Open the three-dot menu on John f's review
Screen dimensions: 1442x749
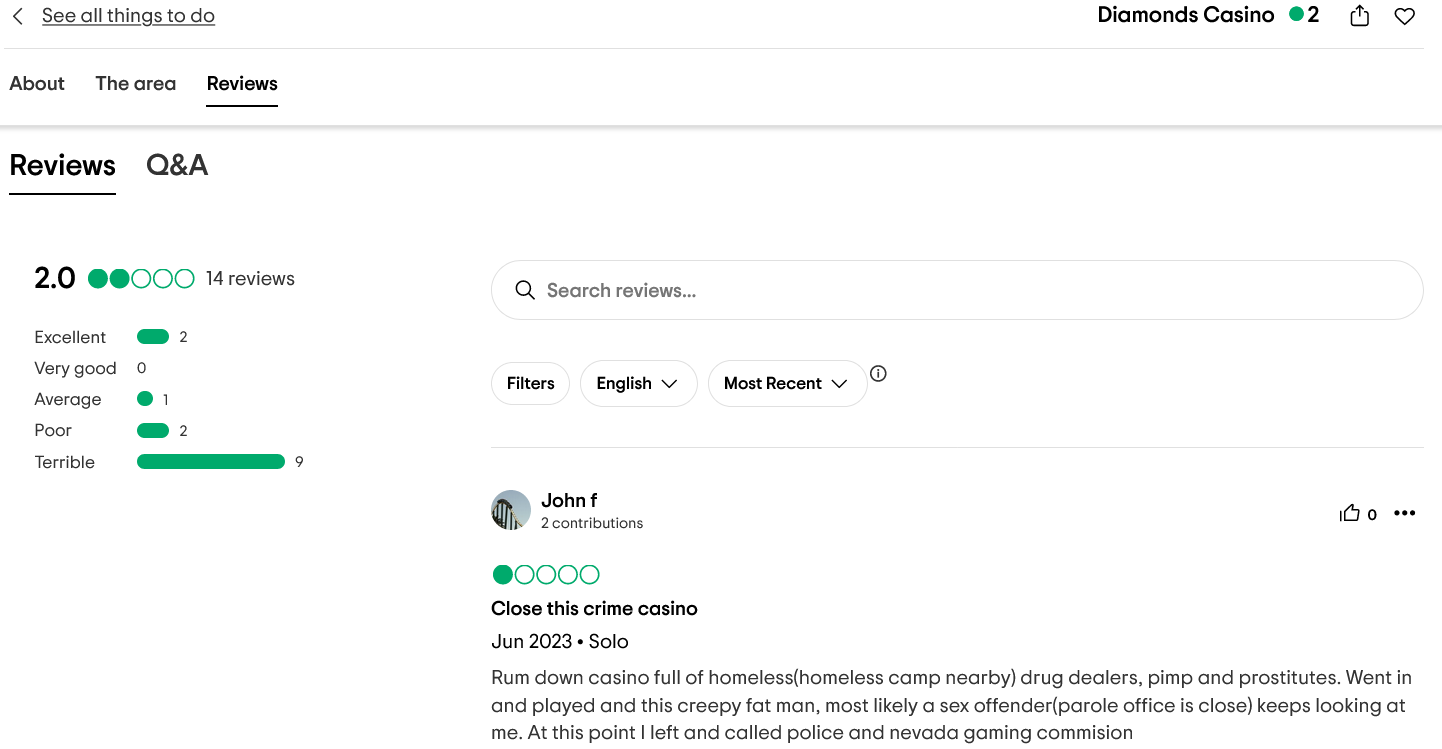(x=1405, y=513)
